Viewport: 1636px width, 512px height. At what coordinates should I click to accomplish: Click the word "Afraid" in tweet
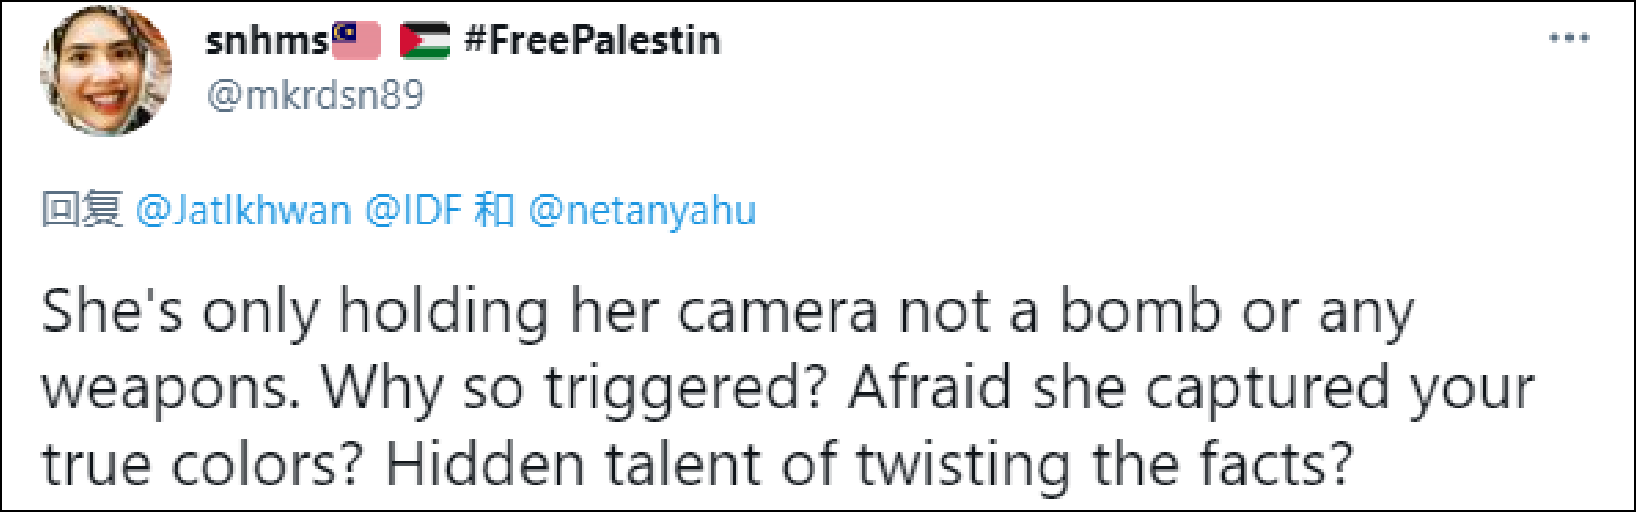pos(929,388)
